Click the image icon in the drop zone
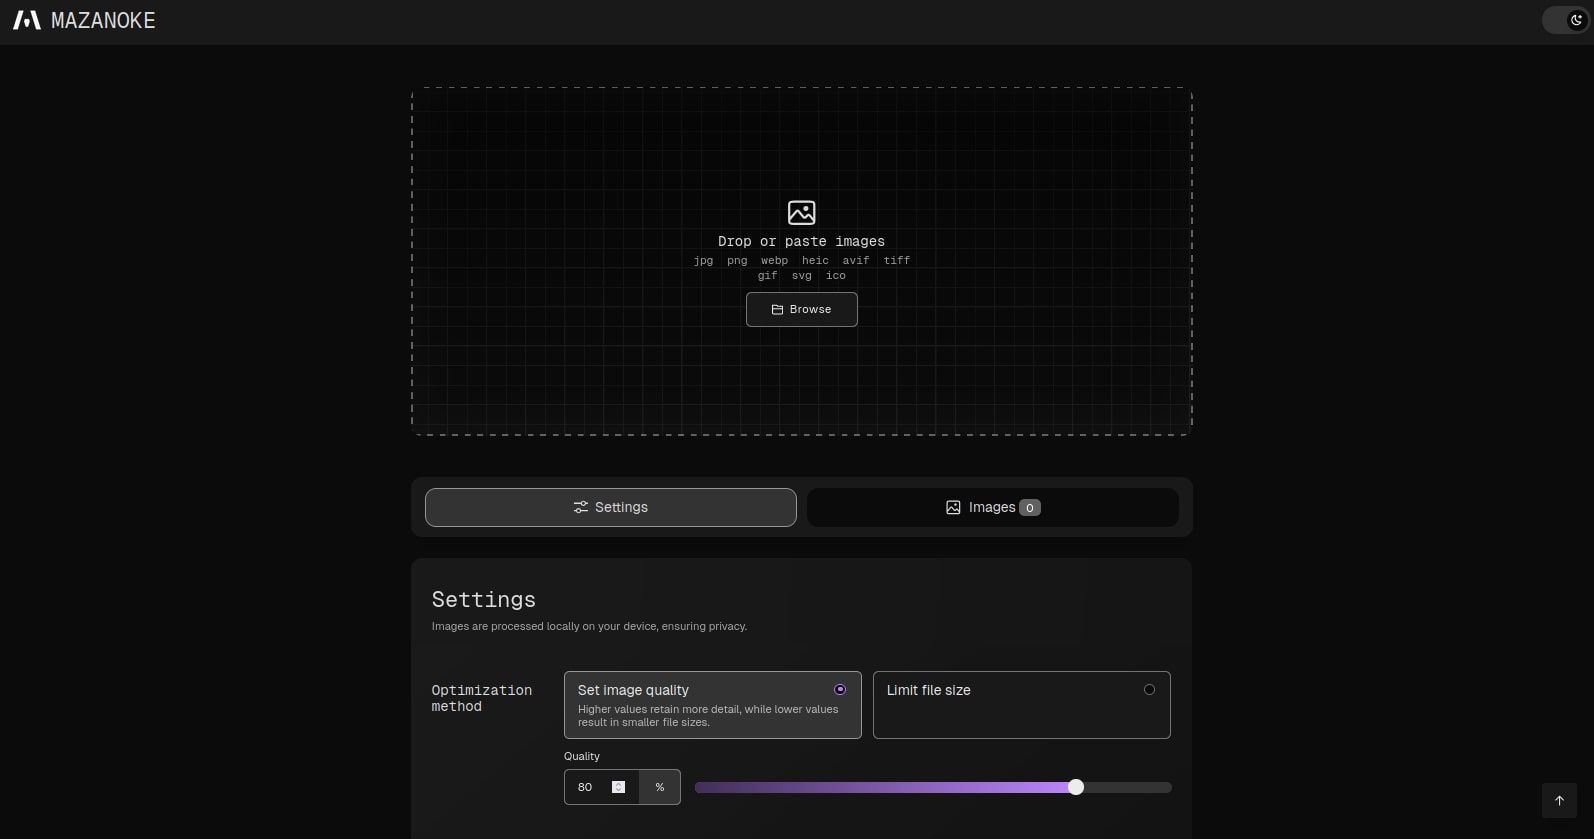 [801, 212]
